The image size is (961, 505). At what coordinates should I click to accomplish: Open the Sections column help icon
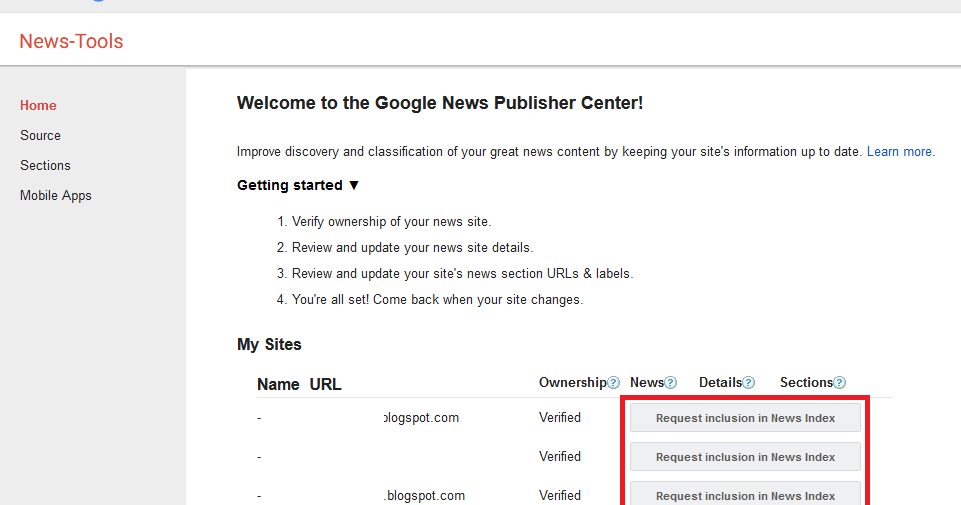840,383
